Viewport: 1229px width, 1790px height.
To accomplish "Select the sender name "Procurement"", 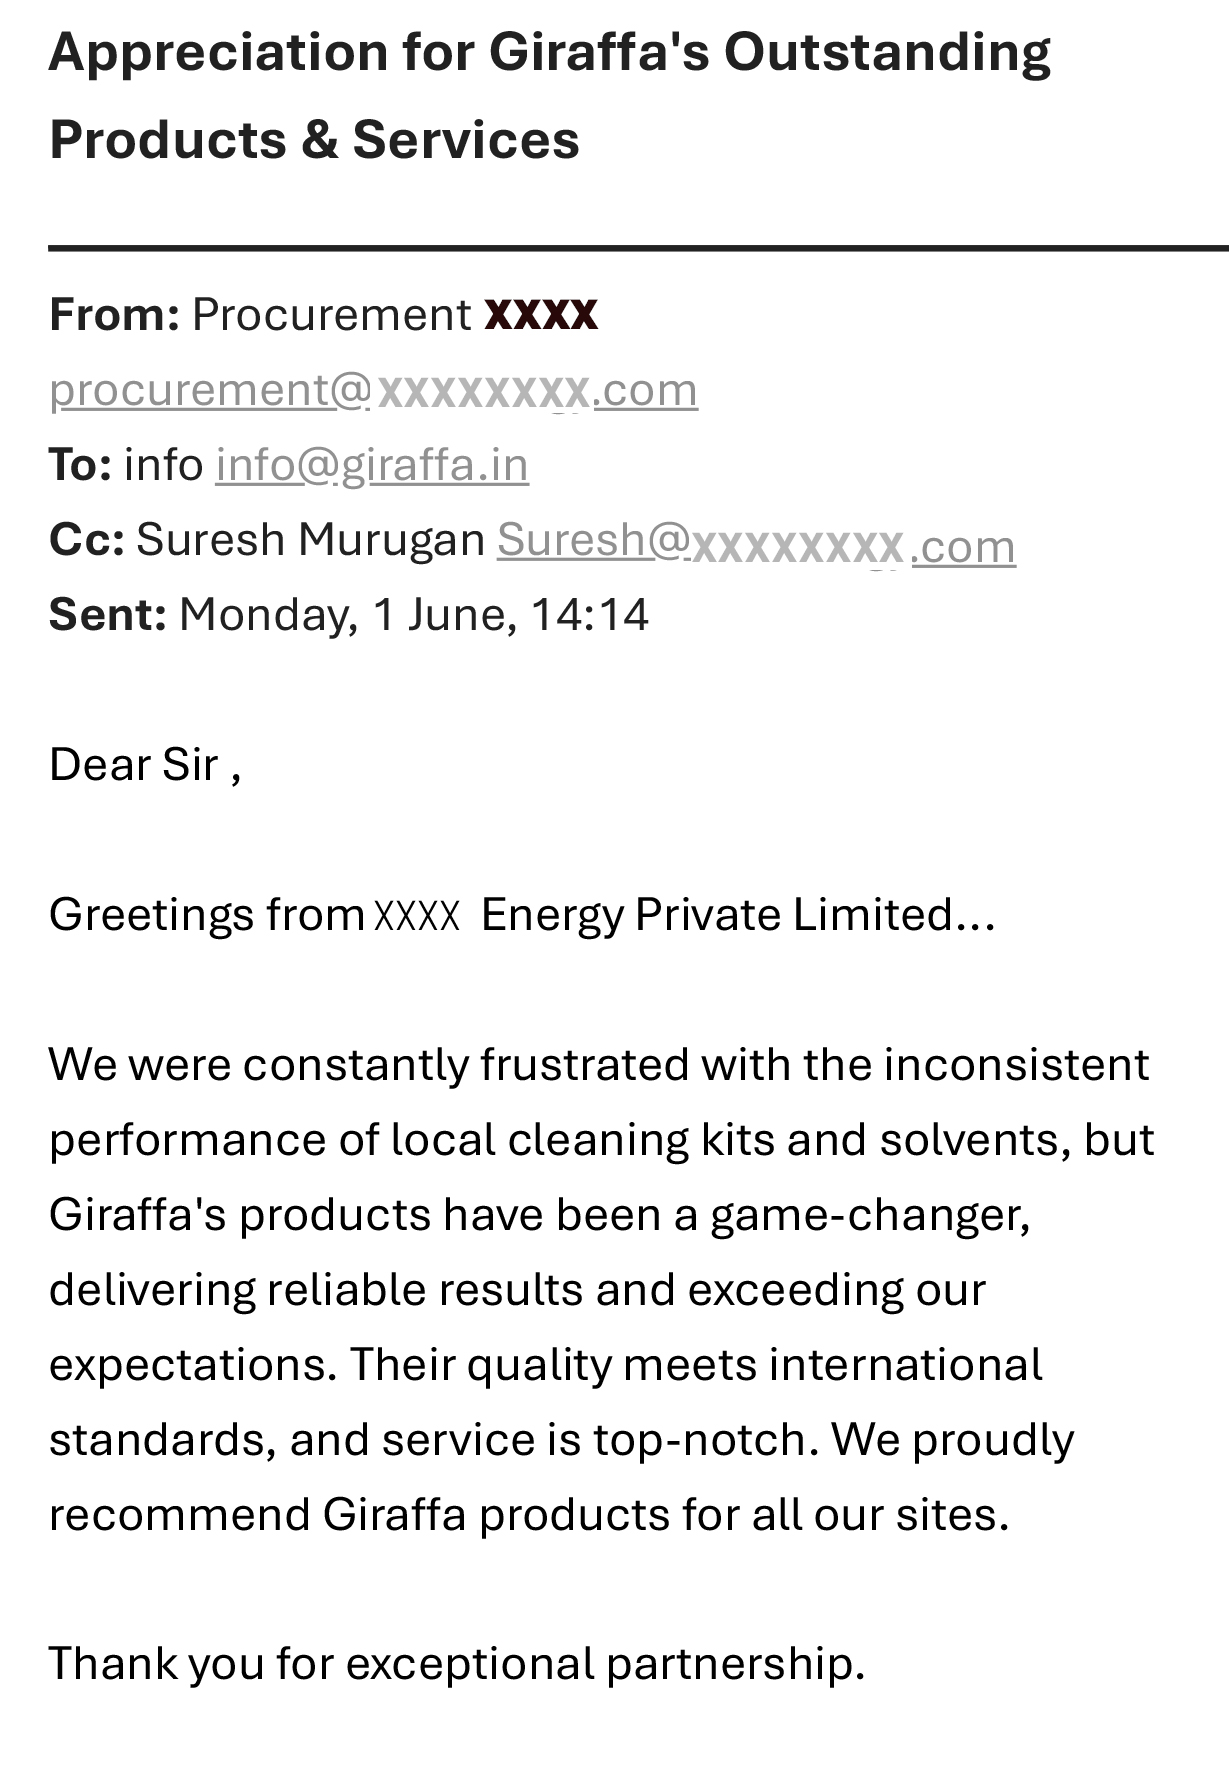I will click(331, 315).
